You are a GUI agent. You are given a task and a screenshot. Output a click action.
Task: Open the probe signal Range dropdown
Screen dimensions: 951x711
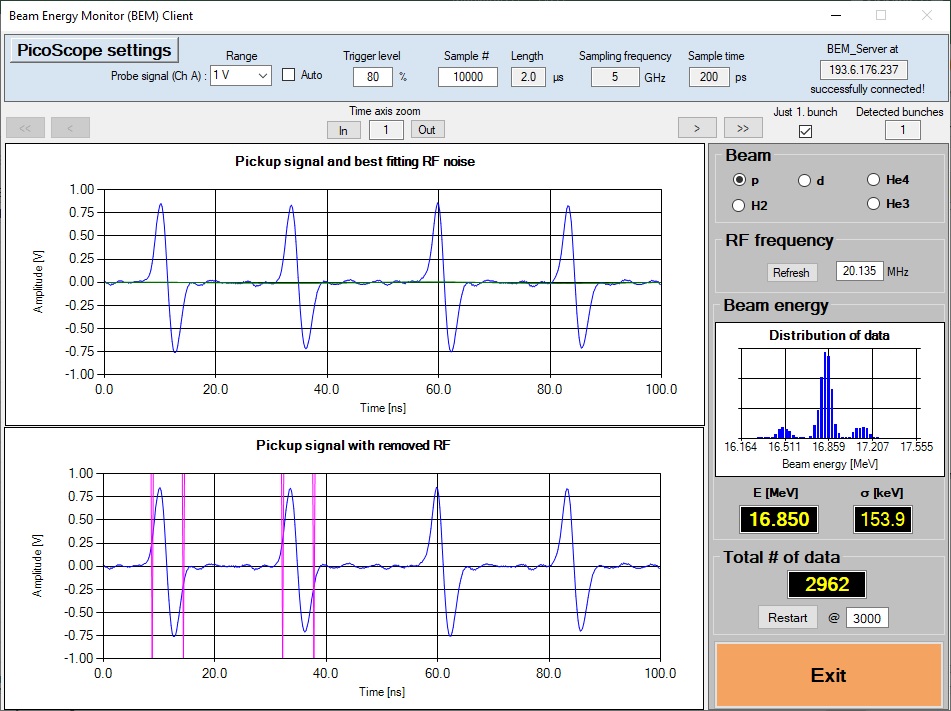pyautogui.click(x=241, y=76)
